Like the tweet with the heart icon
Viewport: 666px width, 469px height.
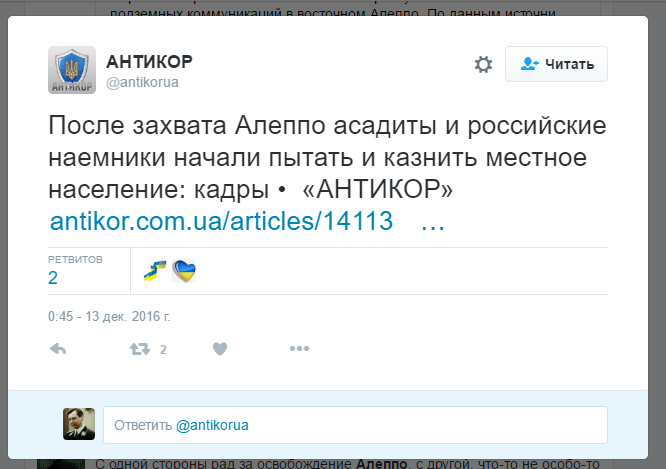point(220,349)
